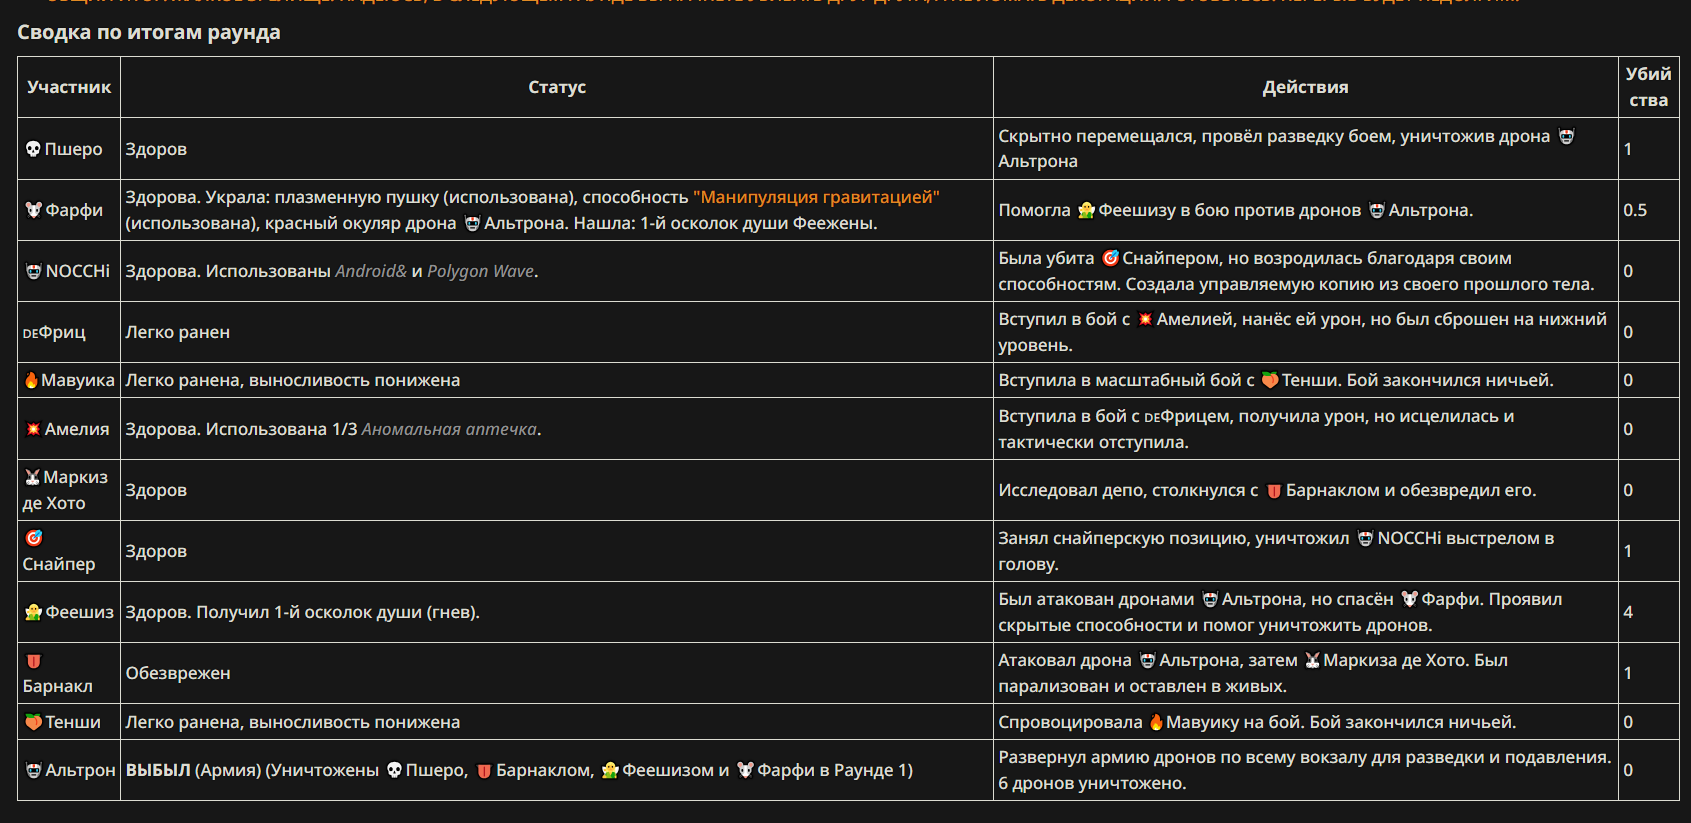The height and width of the screenshot is (823, 1691).
Task: Click the Участник column header
Action: (x=69, y=87)
